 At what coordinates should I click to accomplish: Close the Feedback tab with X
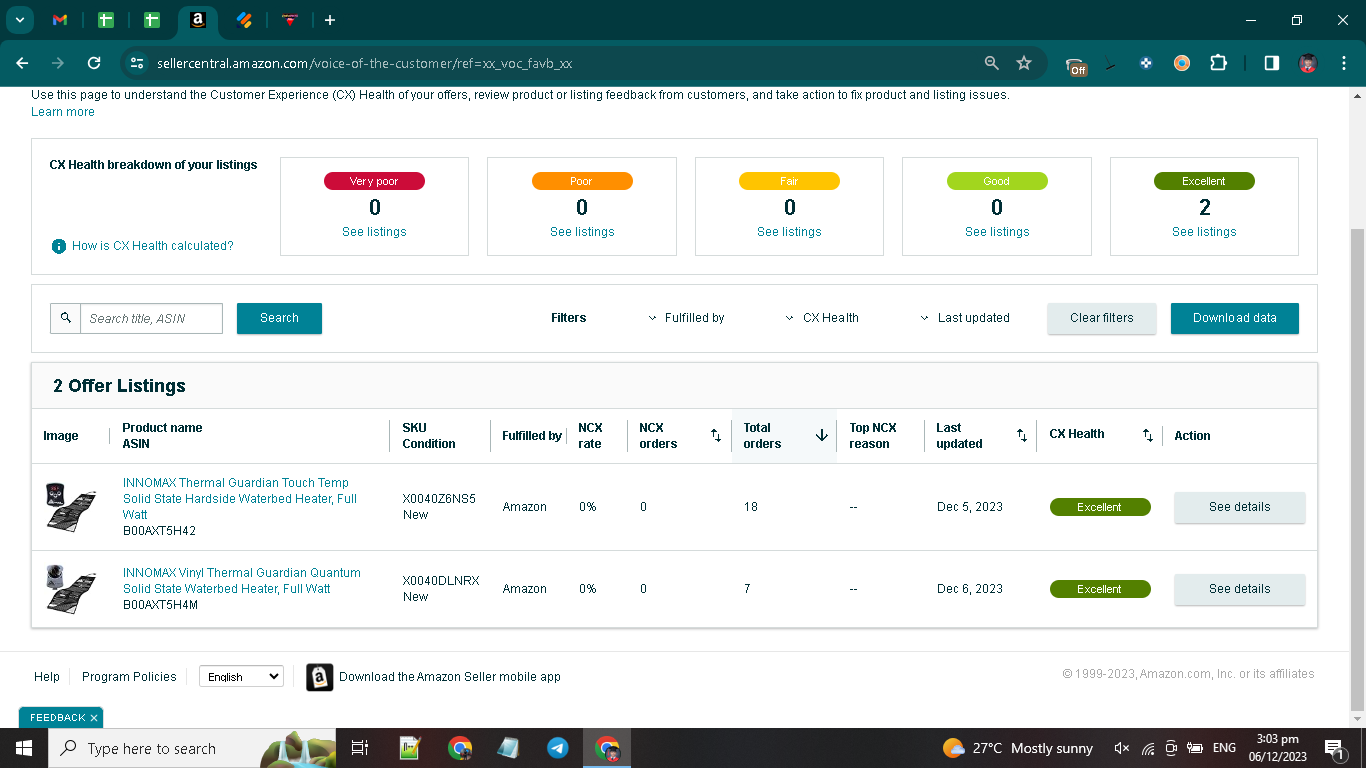94,718
